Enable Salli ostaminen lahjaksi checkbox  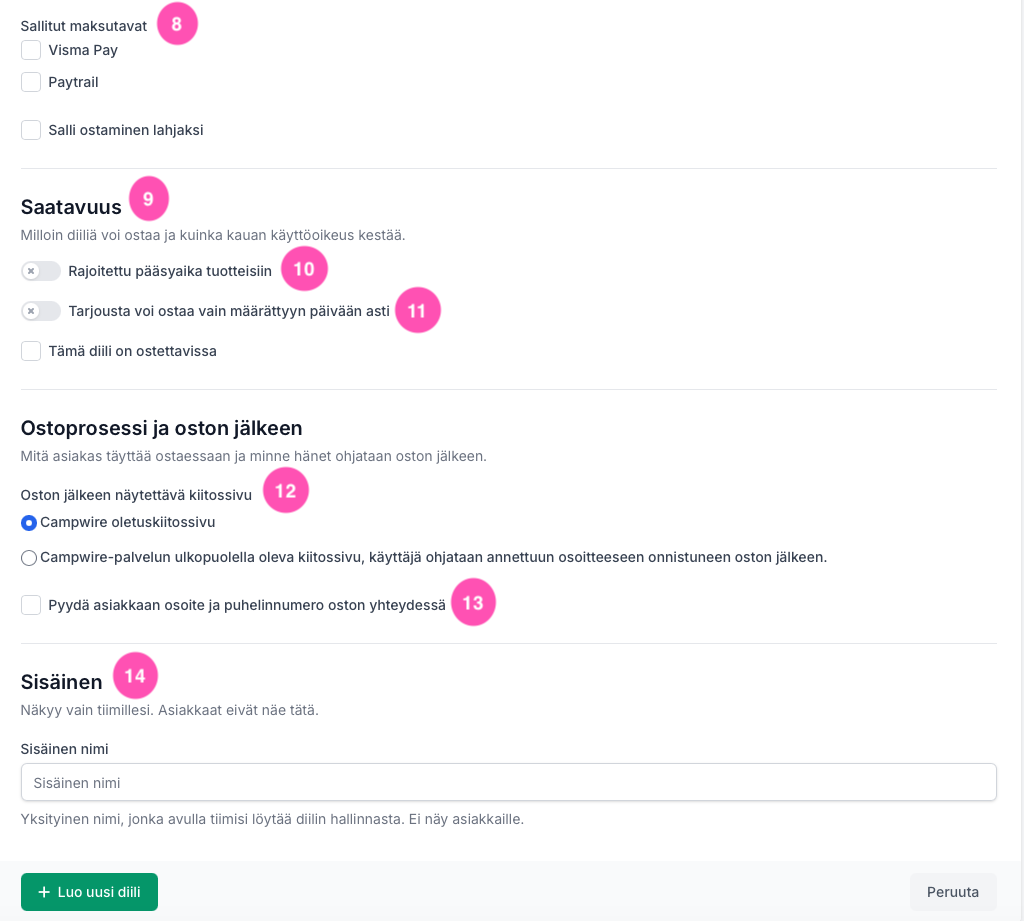click(31, 130)
